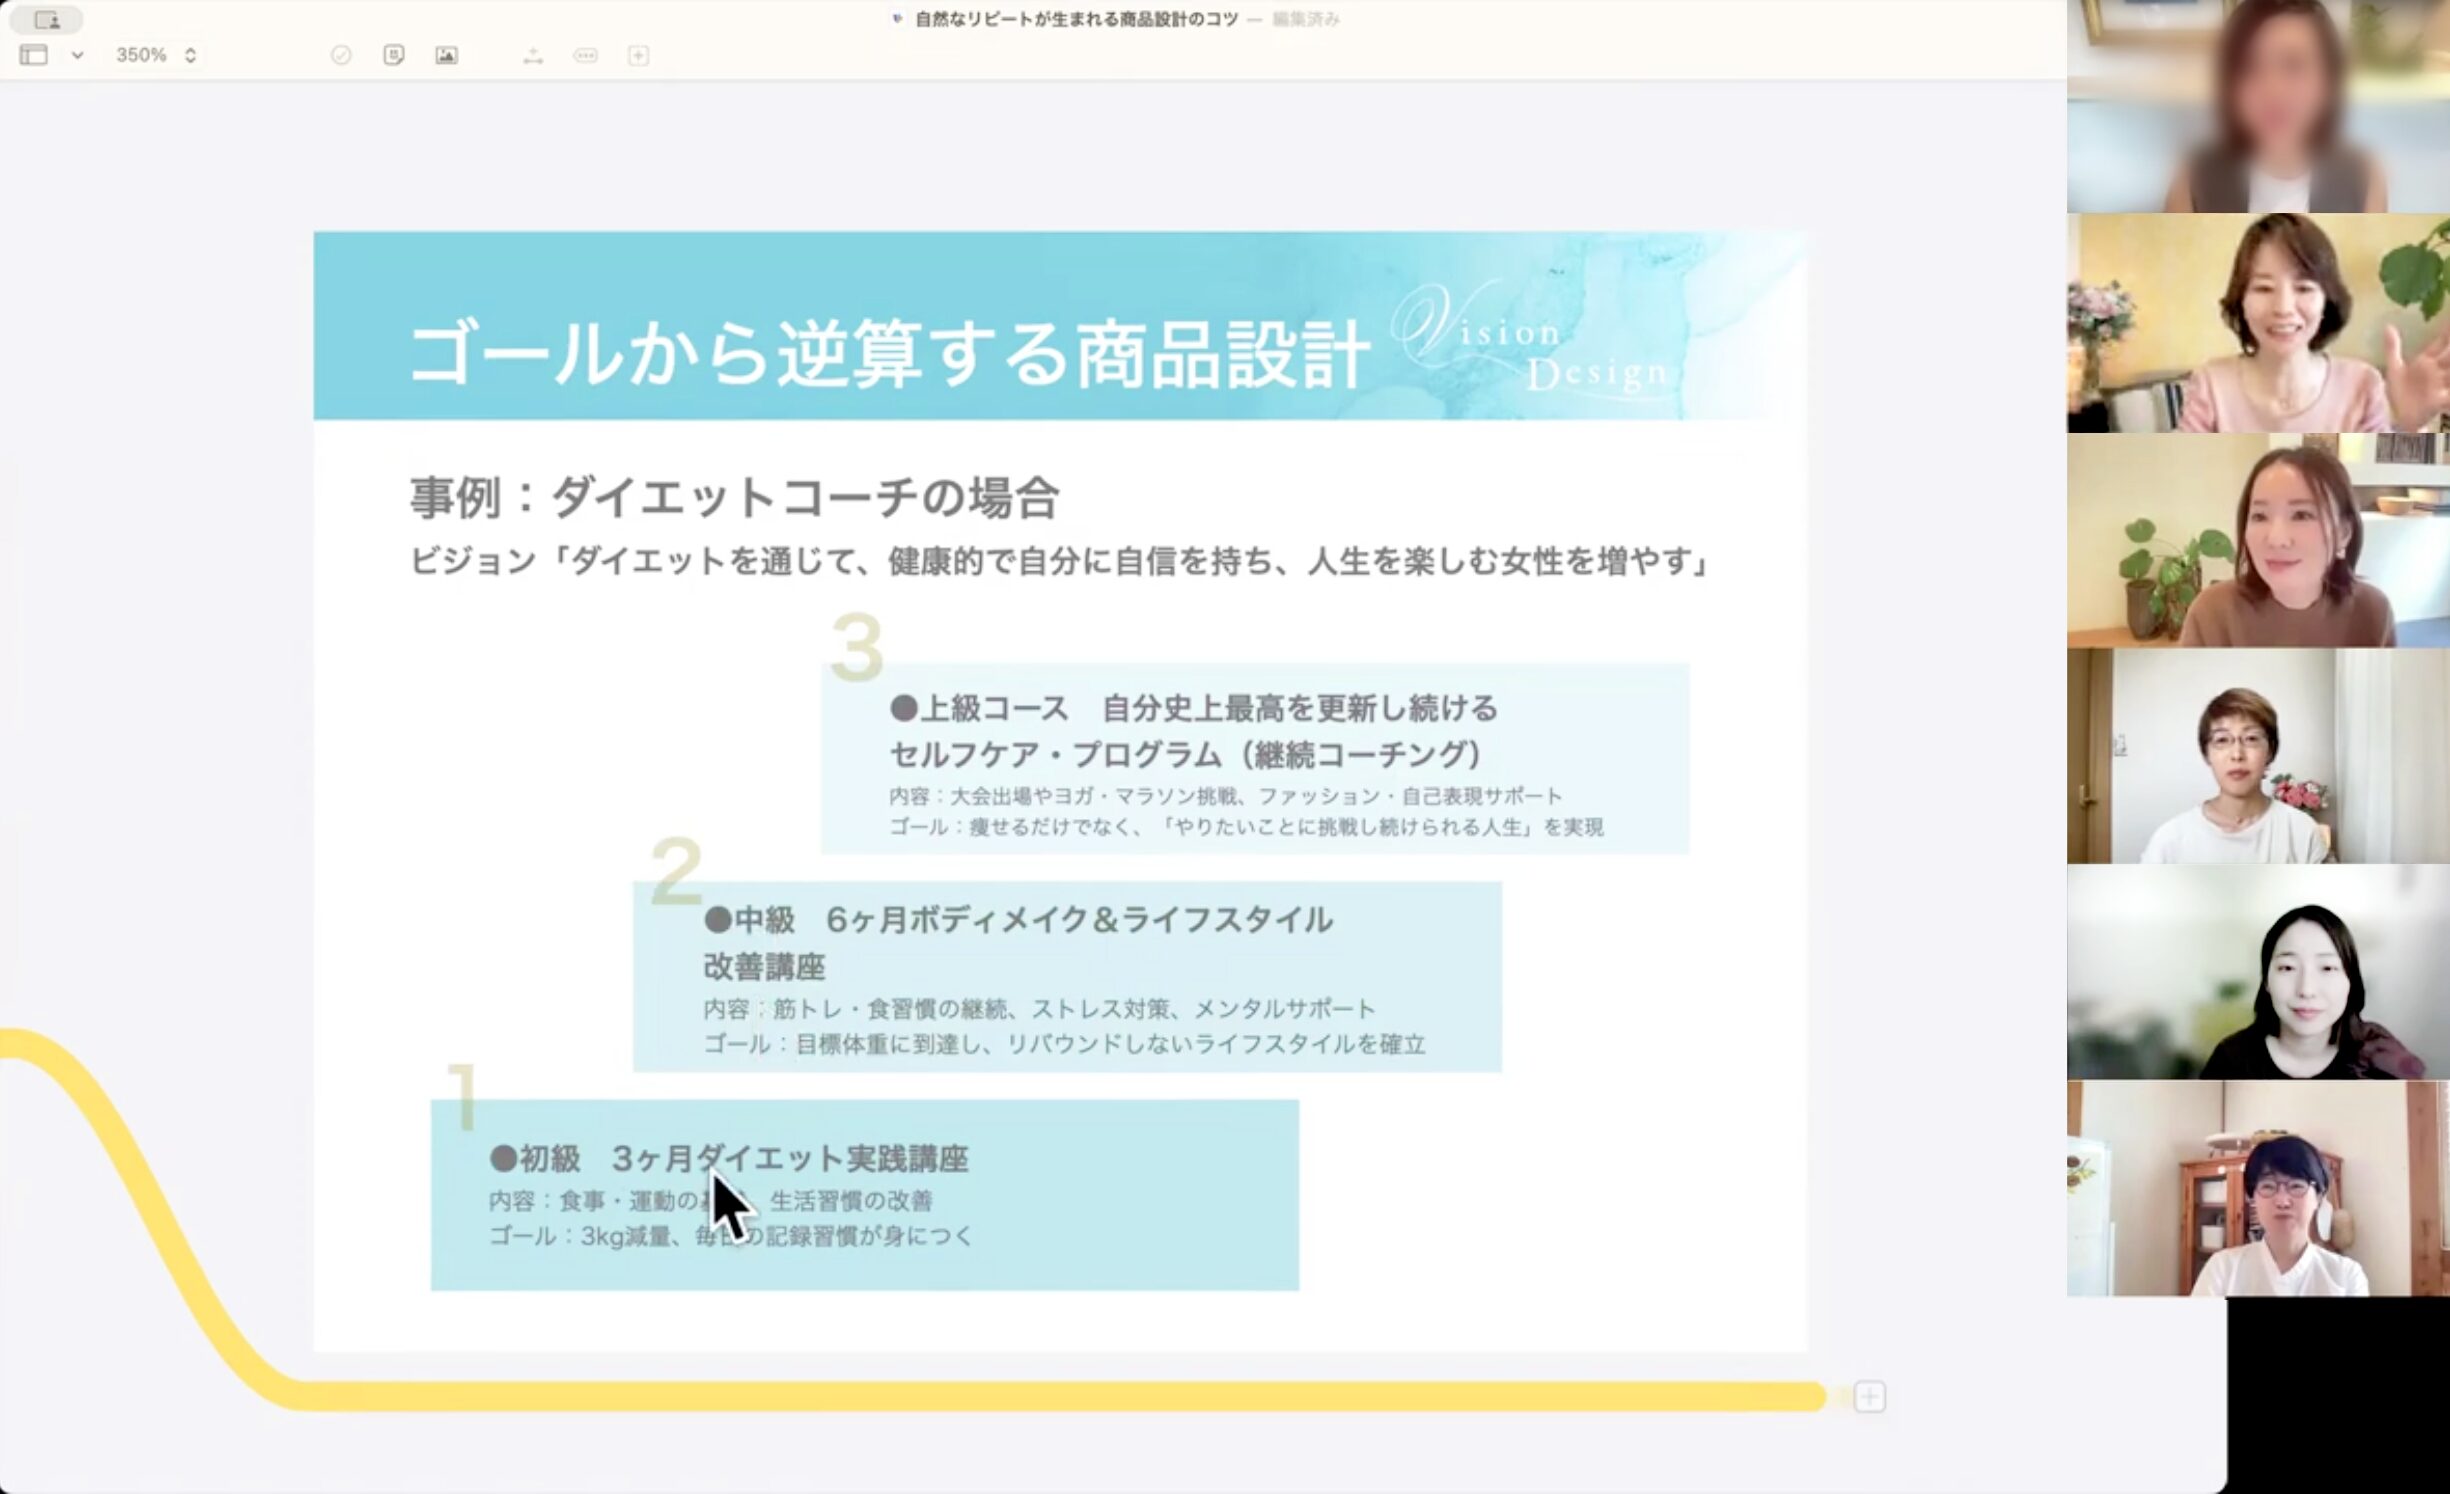Toggle the sidebar view icon

pyautogui.click(x=33, y=55)
